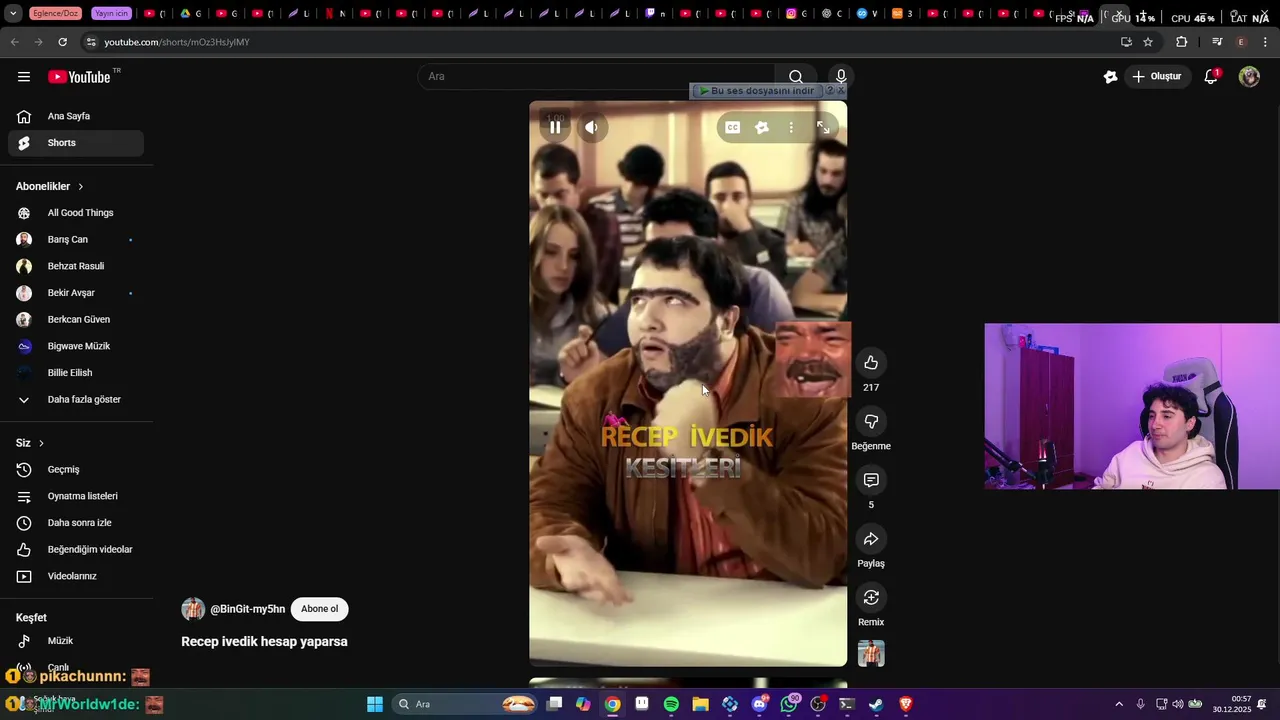Open the Barış Can channel
Screen dimensions: 1280x720
76,240
